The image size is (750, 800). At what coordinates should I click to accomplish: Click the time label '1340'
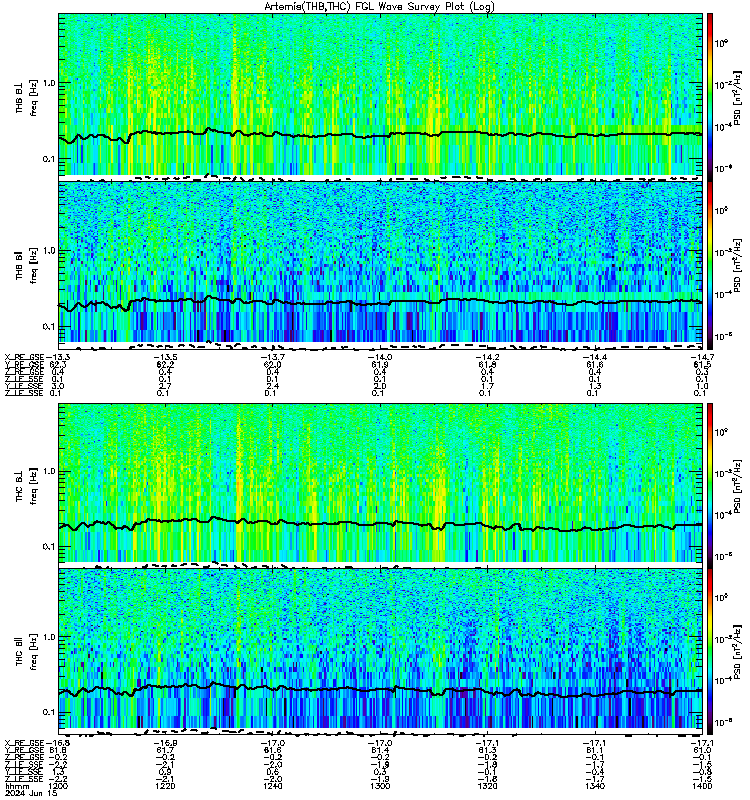point(594,786)
